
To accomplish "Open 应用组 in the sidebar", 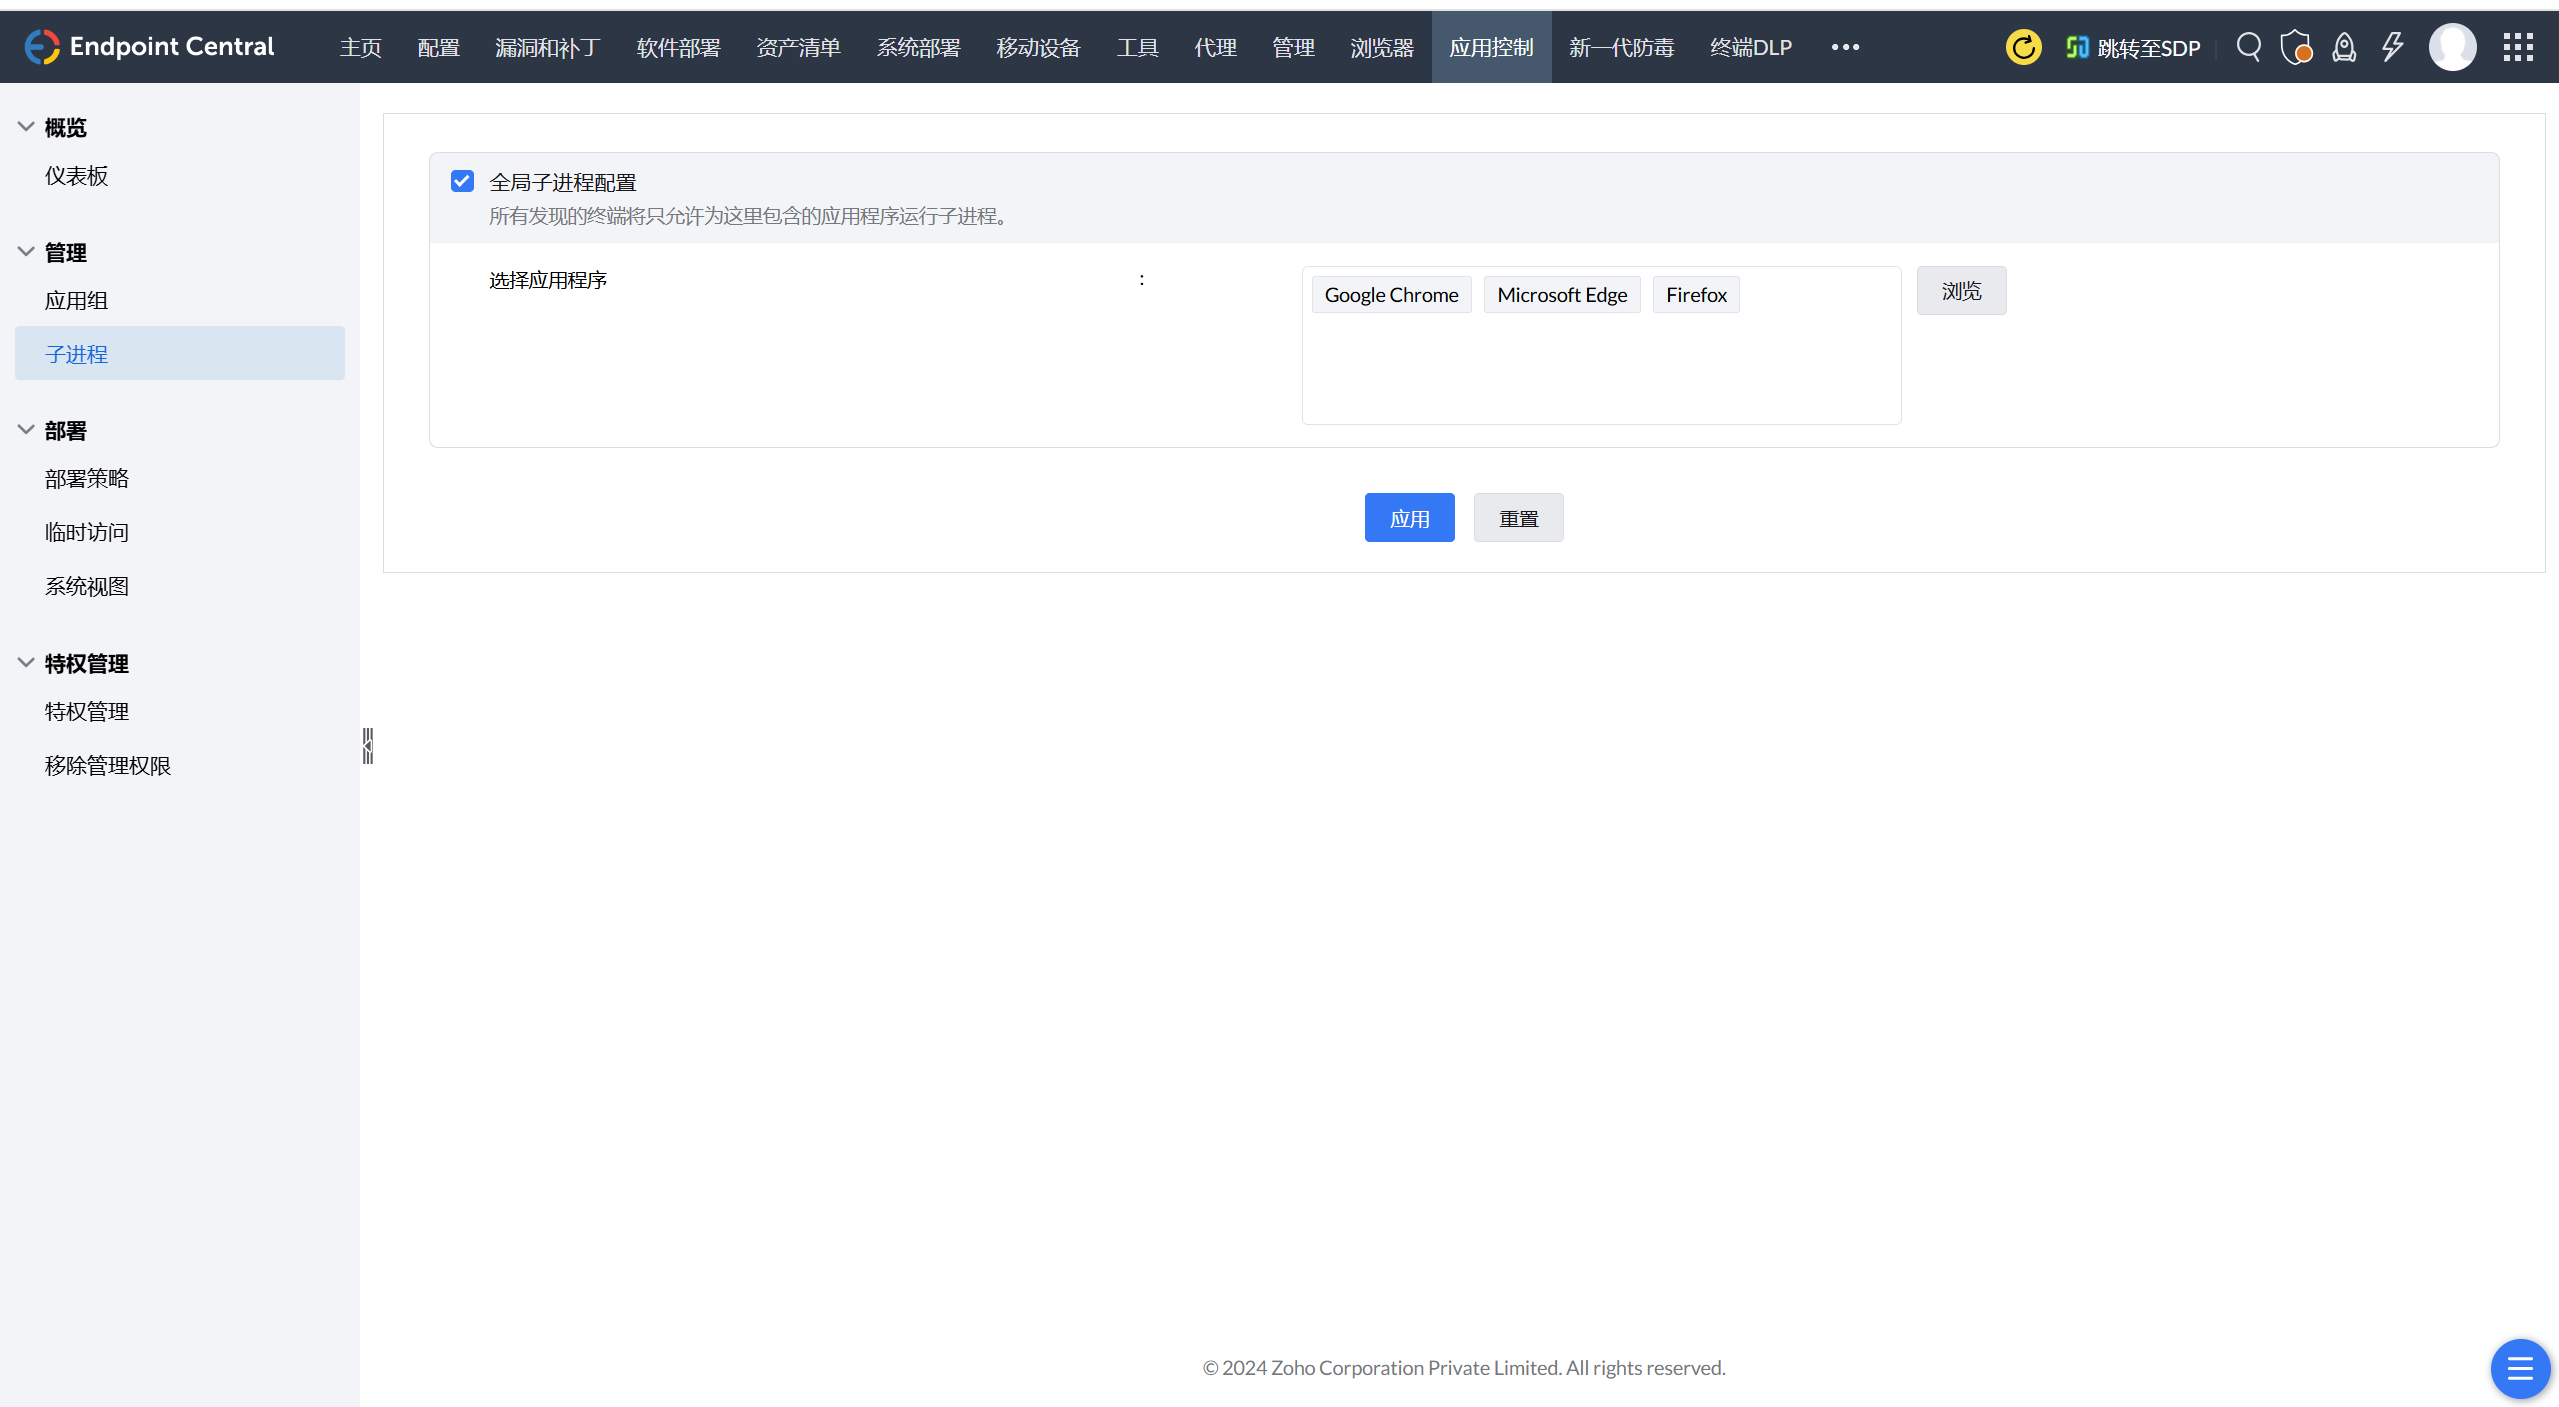I will click(76, 300).
